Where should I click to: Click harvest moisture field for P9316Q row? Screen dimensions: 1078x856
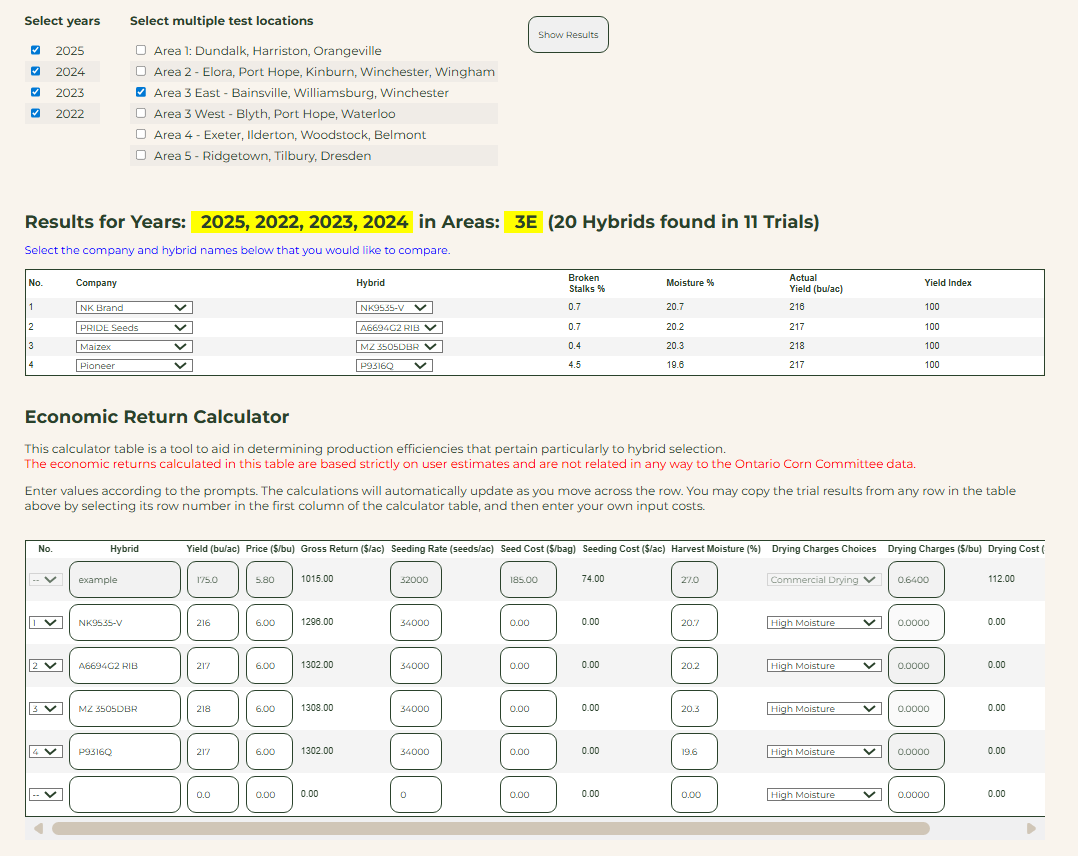click(x=694, y=752)
